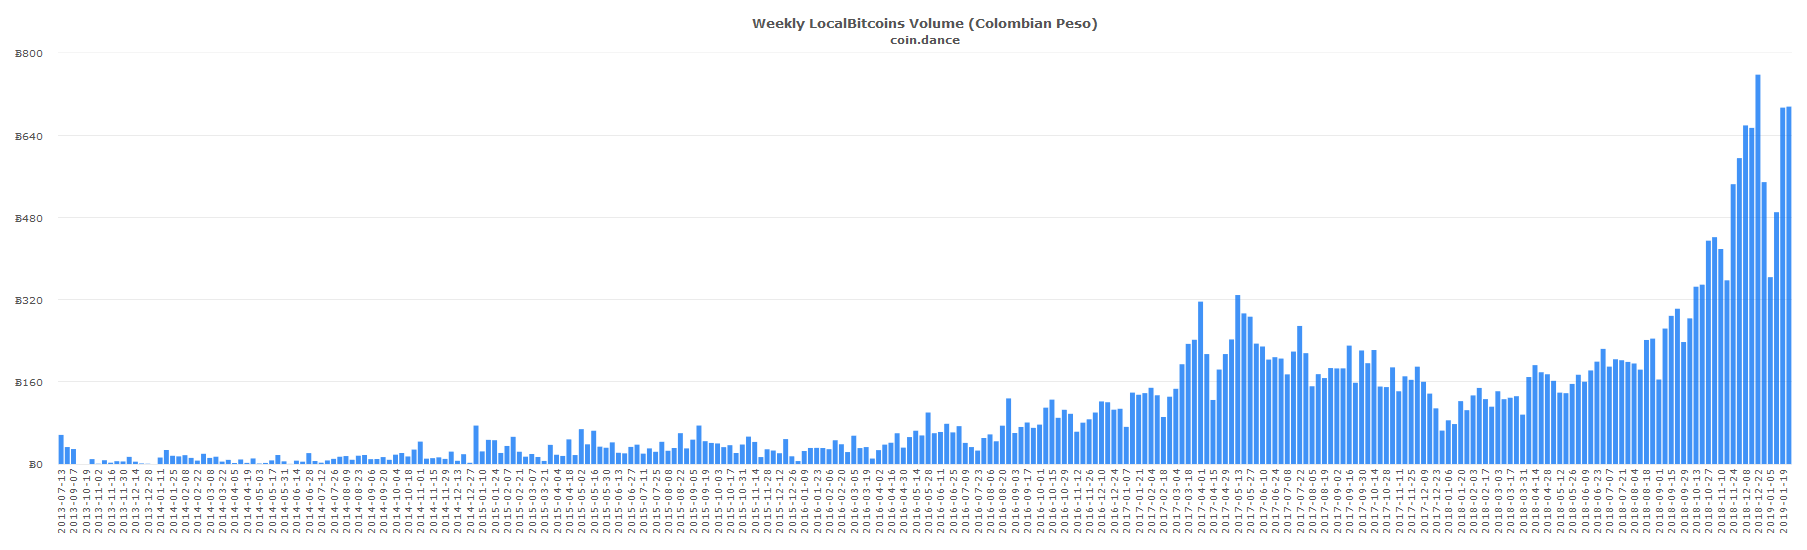1807x550 pixels.
Task: Click the 2017-05-27 x-axis date label
Action: [x=1250, y=501]
